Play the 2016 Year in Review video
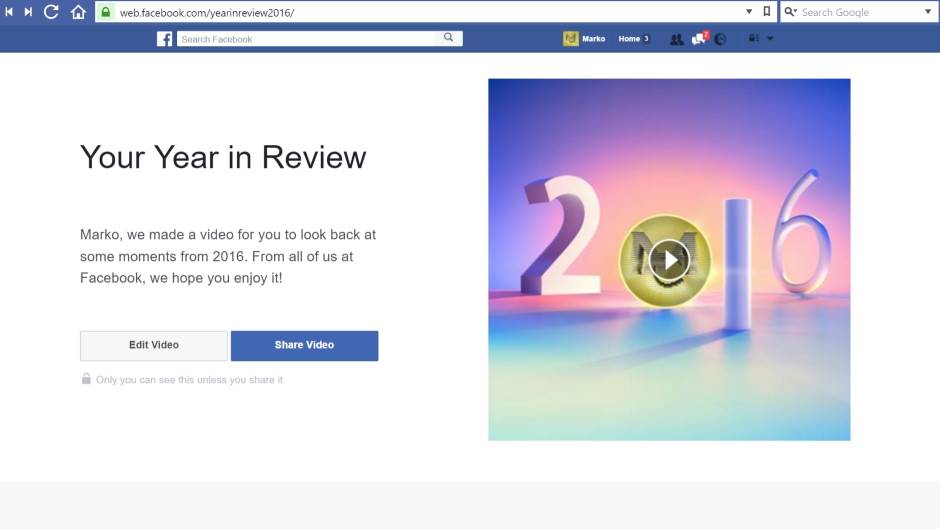The height and width of the screenshot is (529, 940). pyautogui.click(x=668, y=261)
